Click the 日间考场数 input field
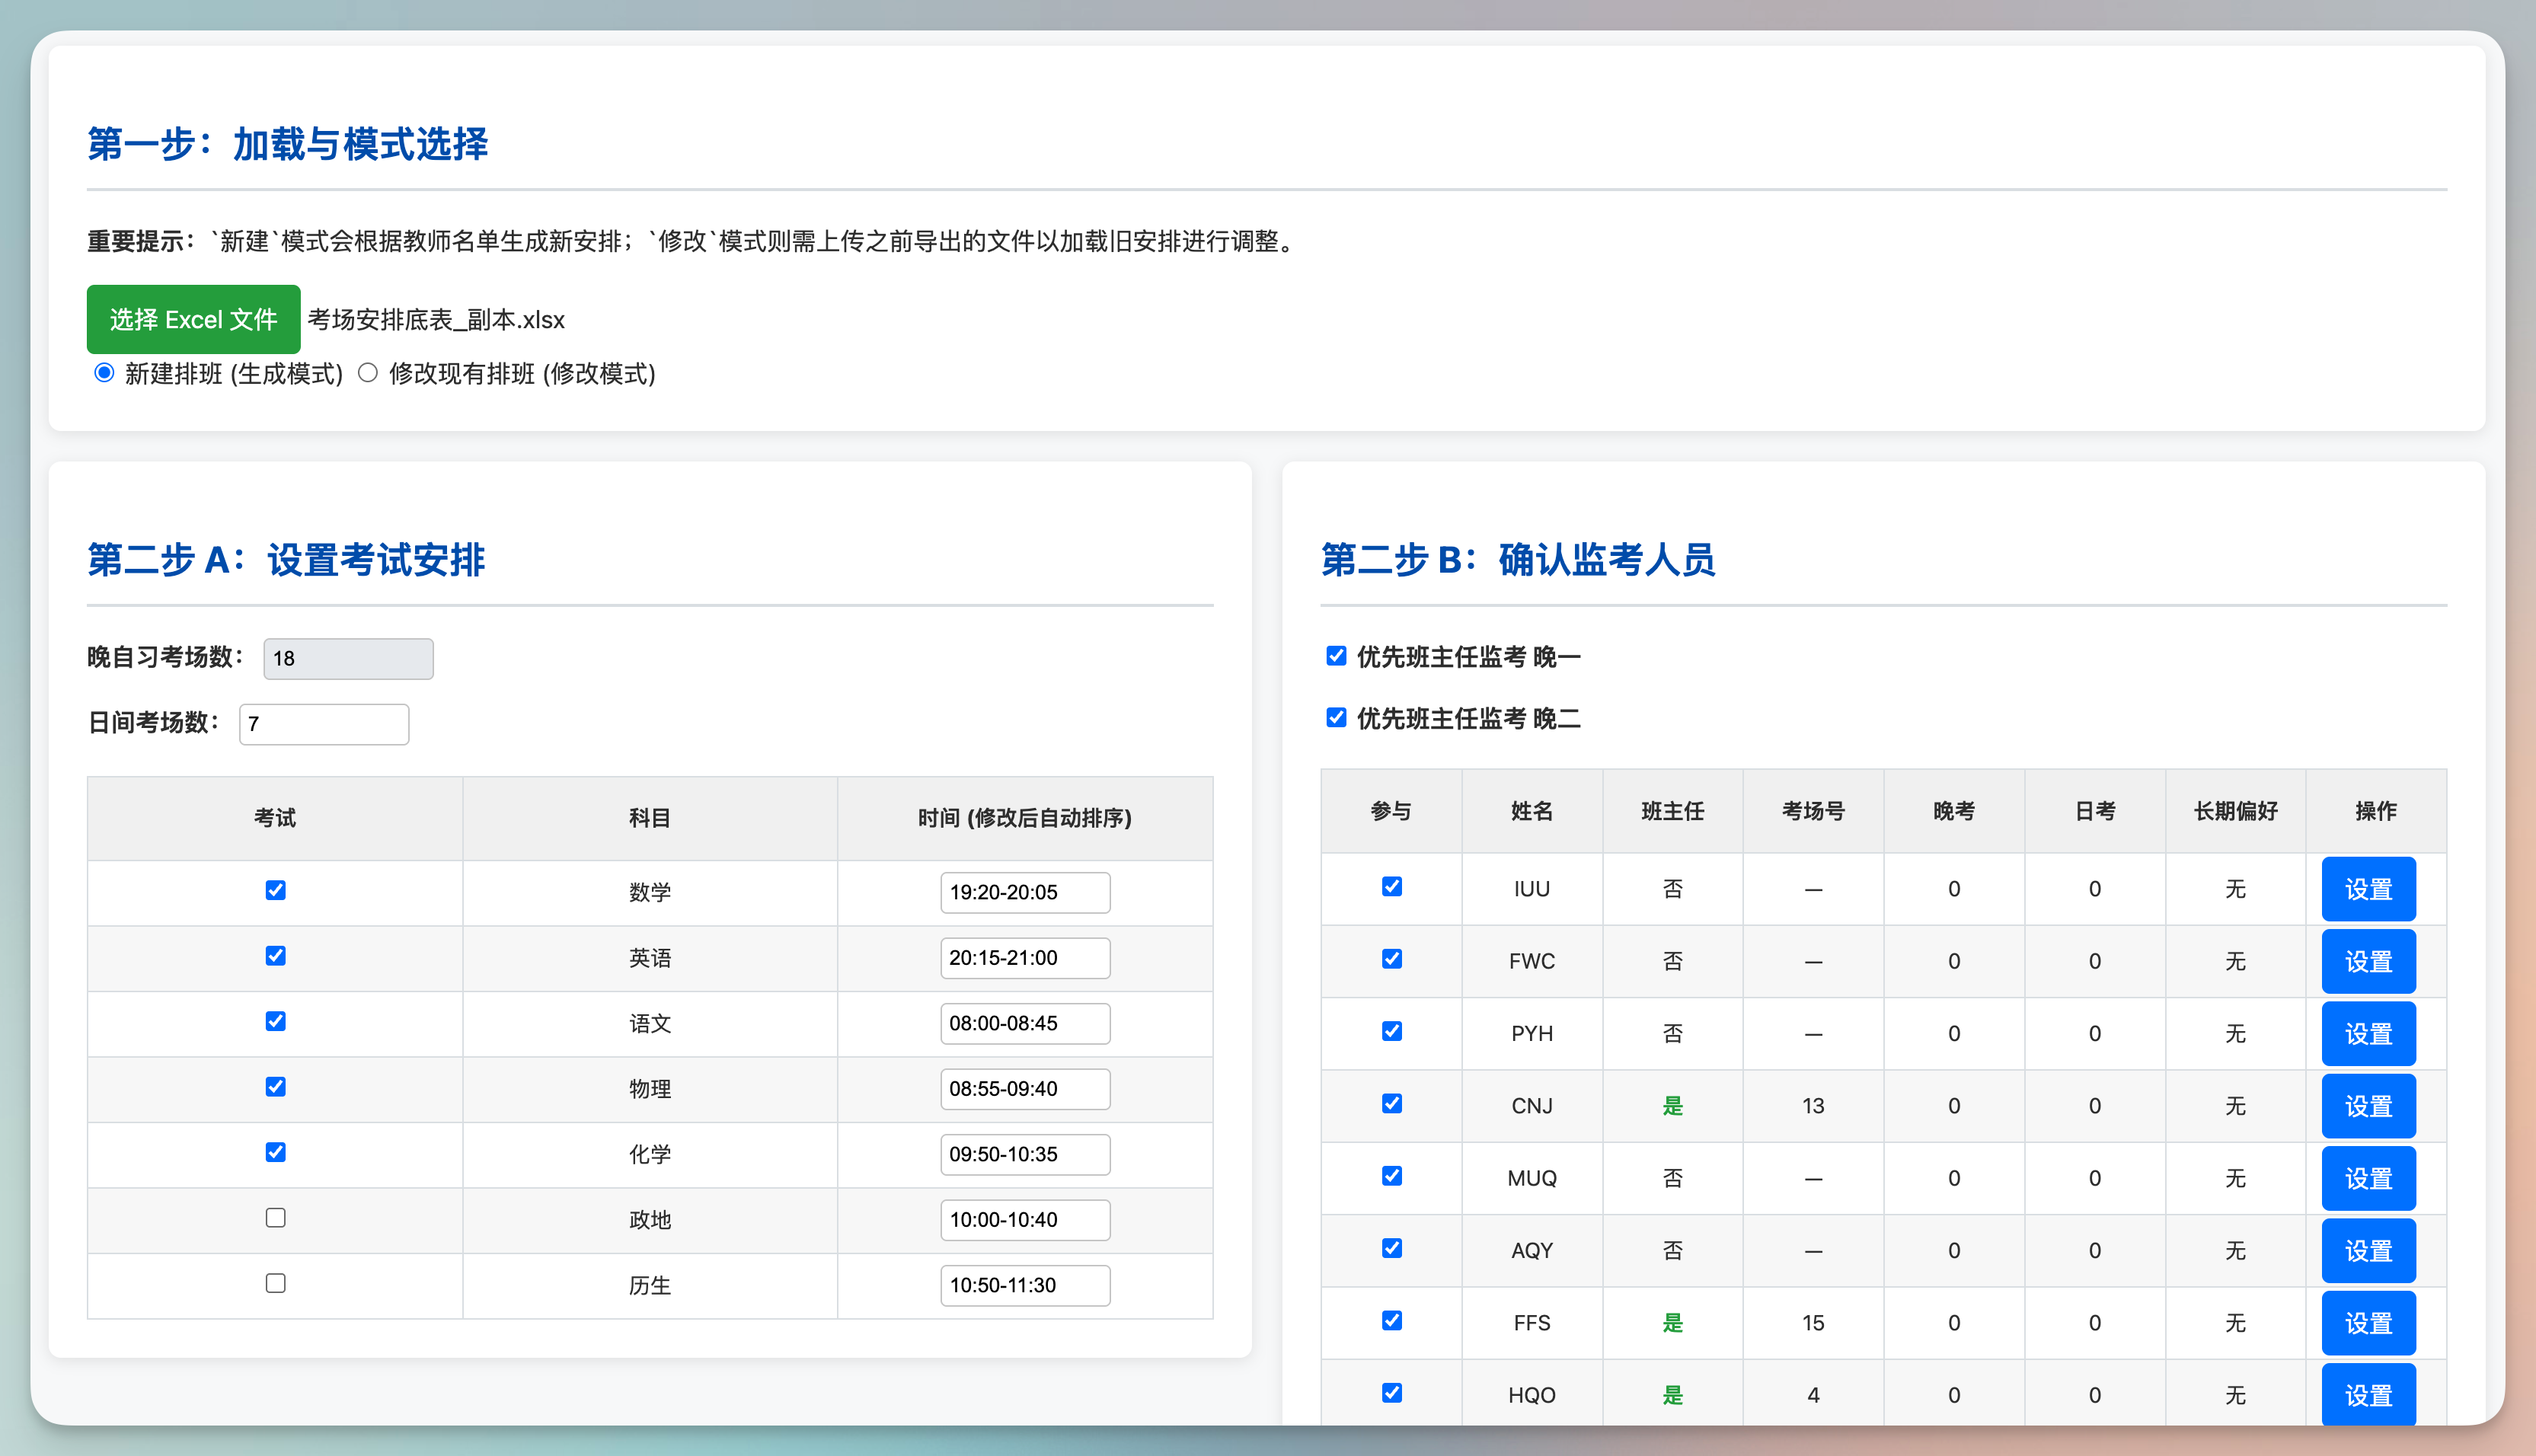Screen dimensions: 2536x1456 [x=324, y=724]
